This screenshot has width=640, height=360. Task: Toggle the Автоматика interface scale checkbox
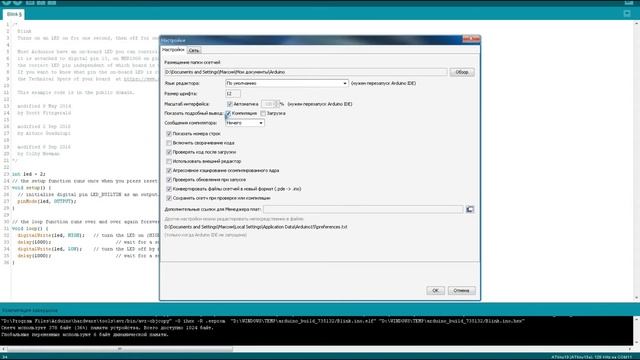tap(230, 104)
